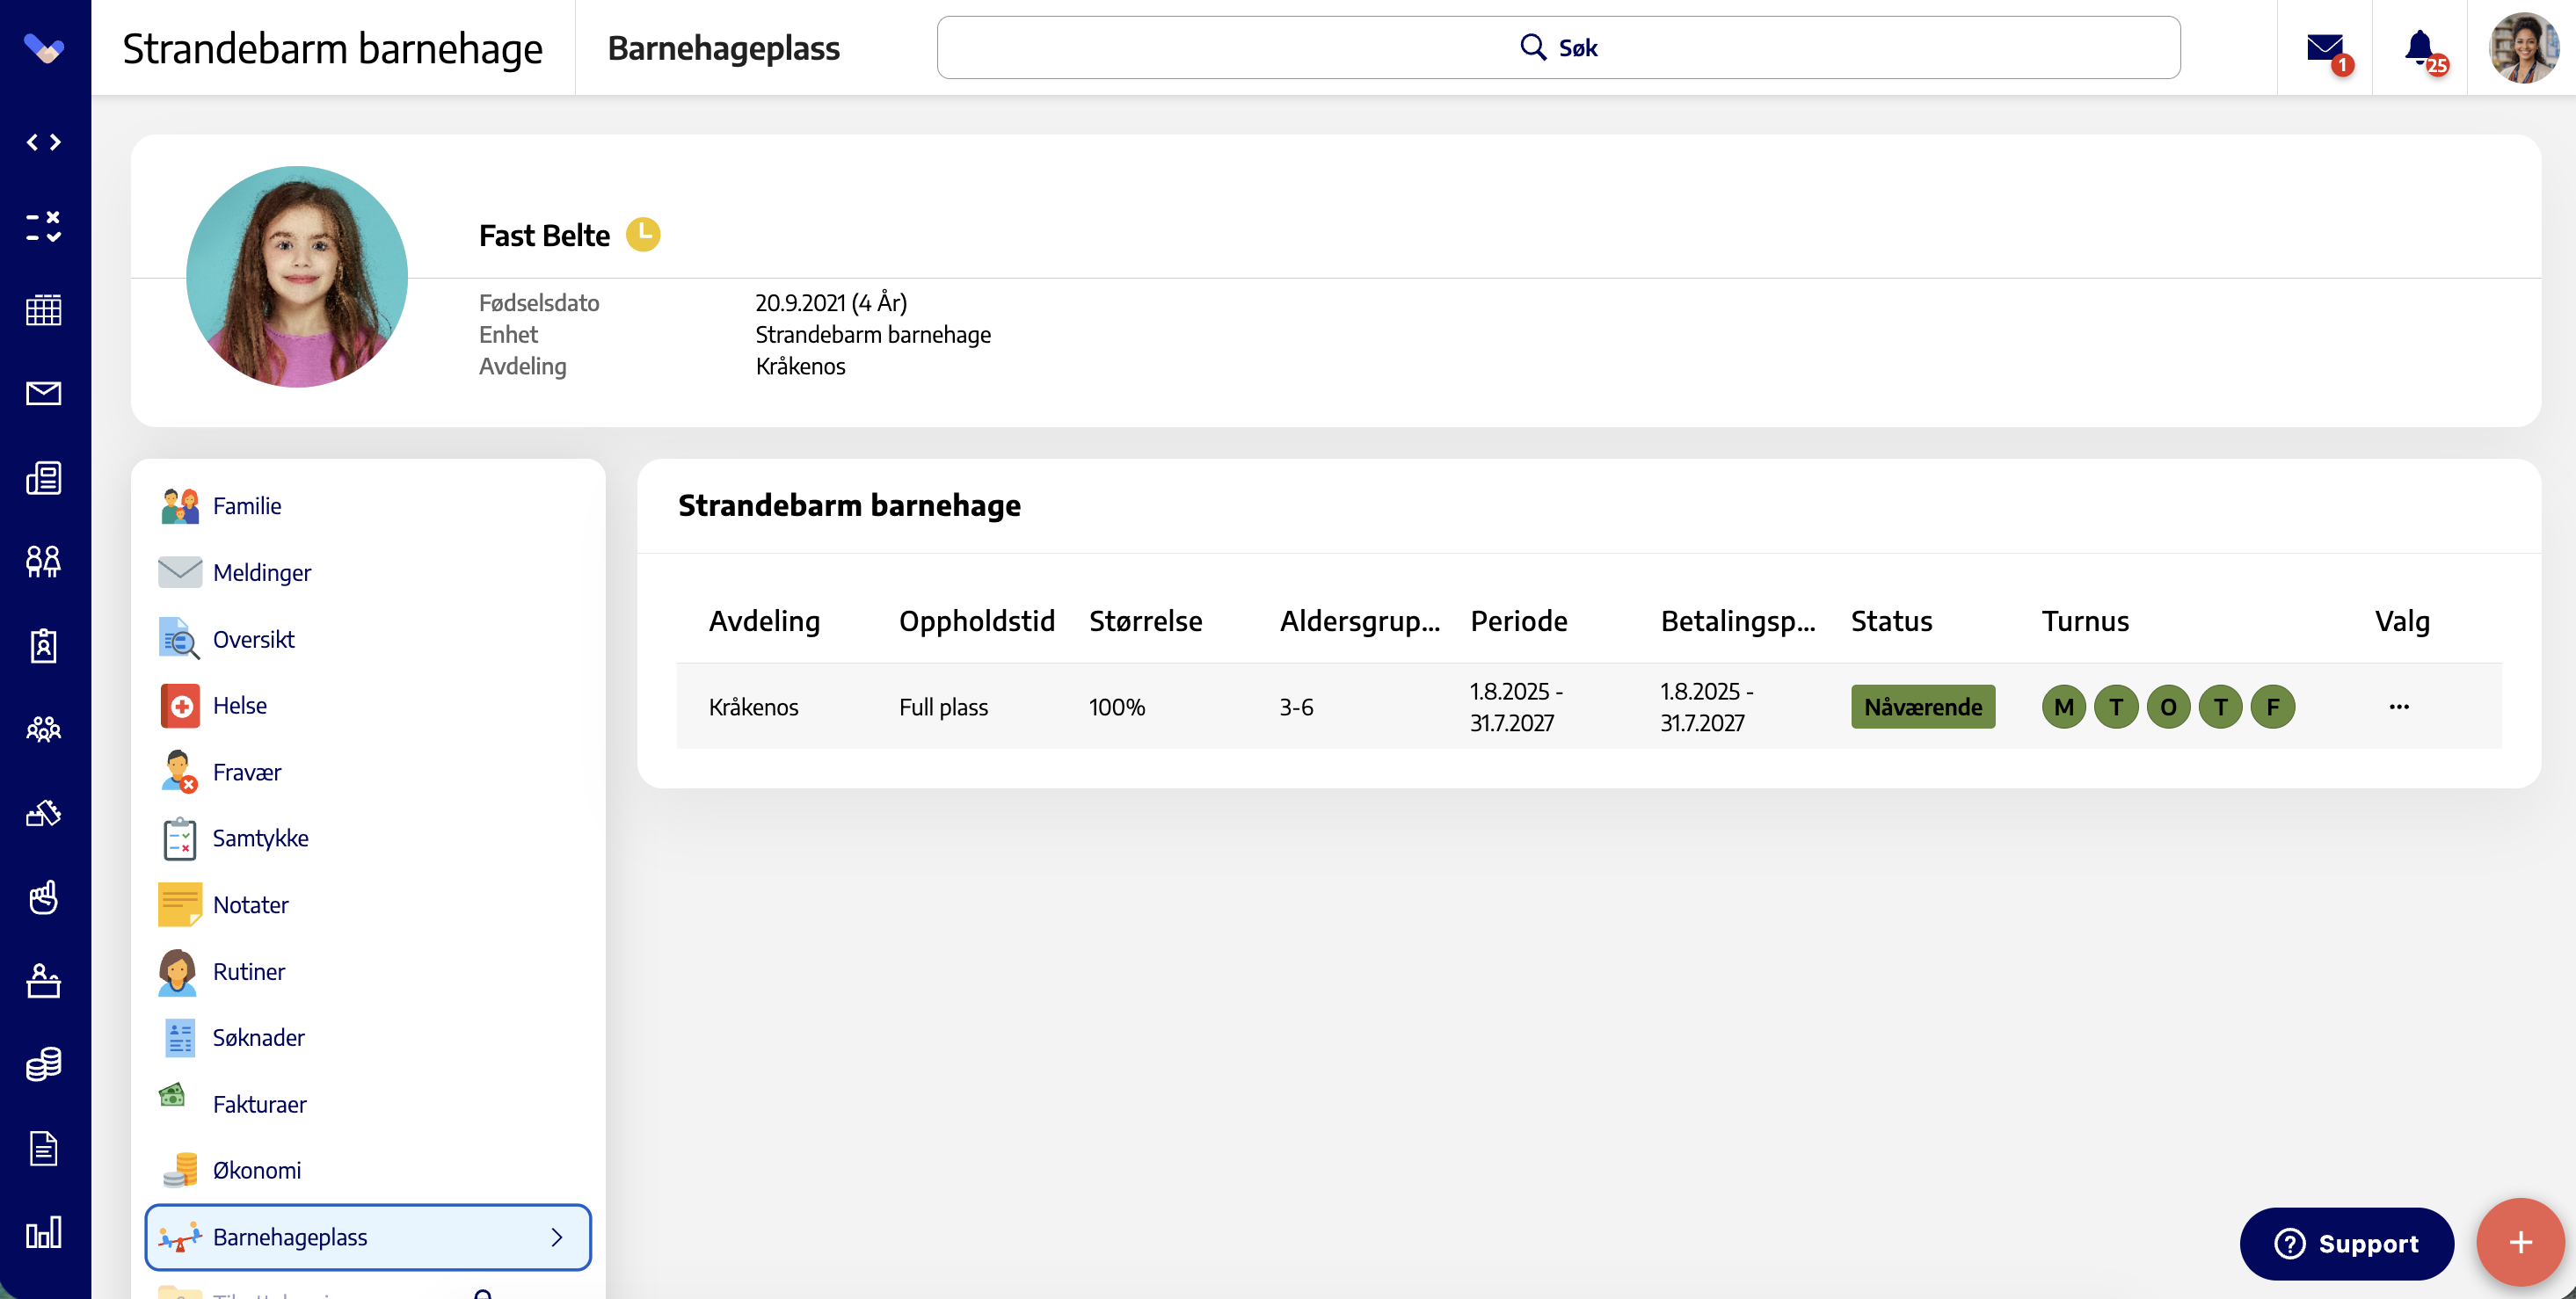Open the calendar grid icon in the sidebar
The width and height of the screenshot is (2576, 1299).
[44, 310]
